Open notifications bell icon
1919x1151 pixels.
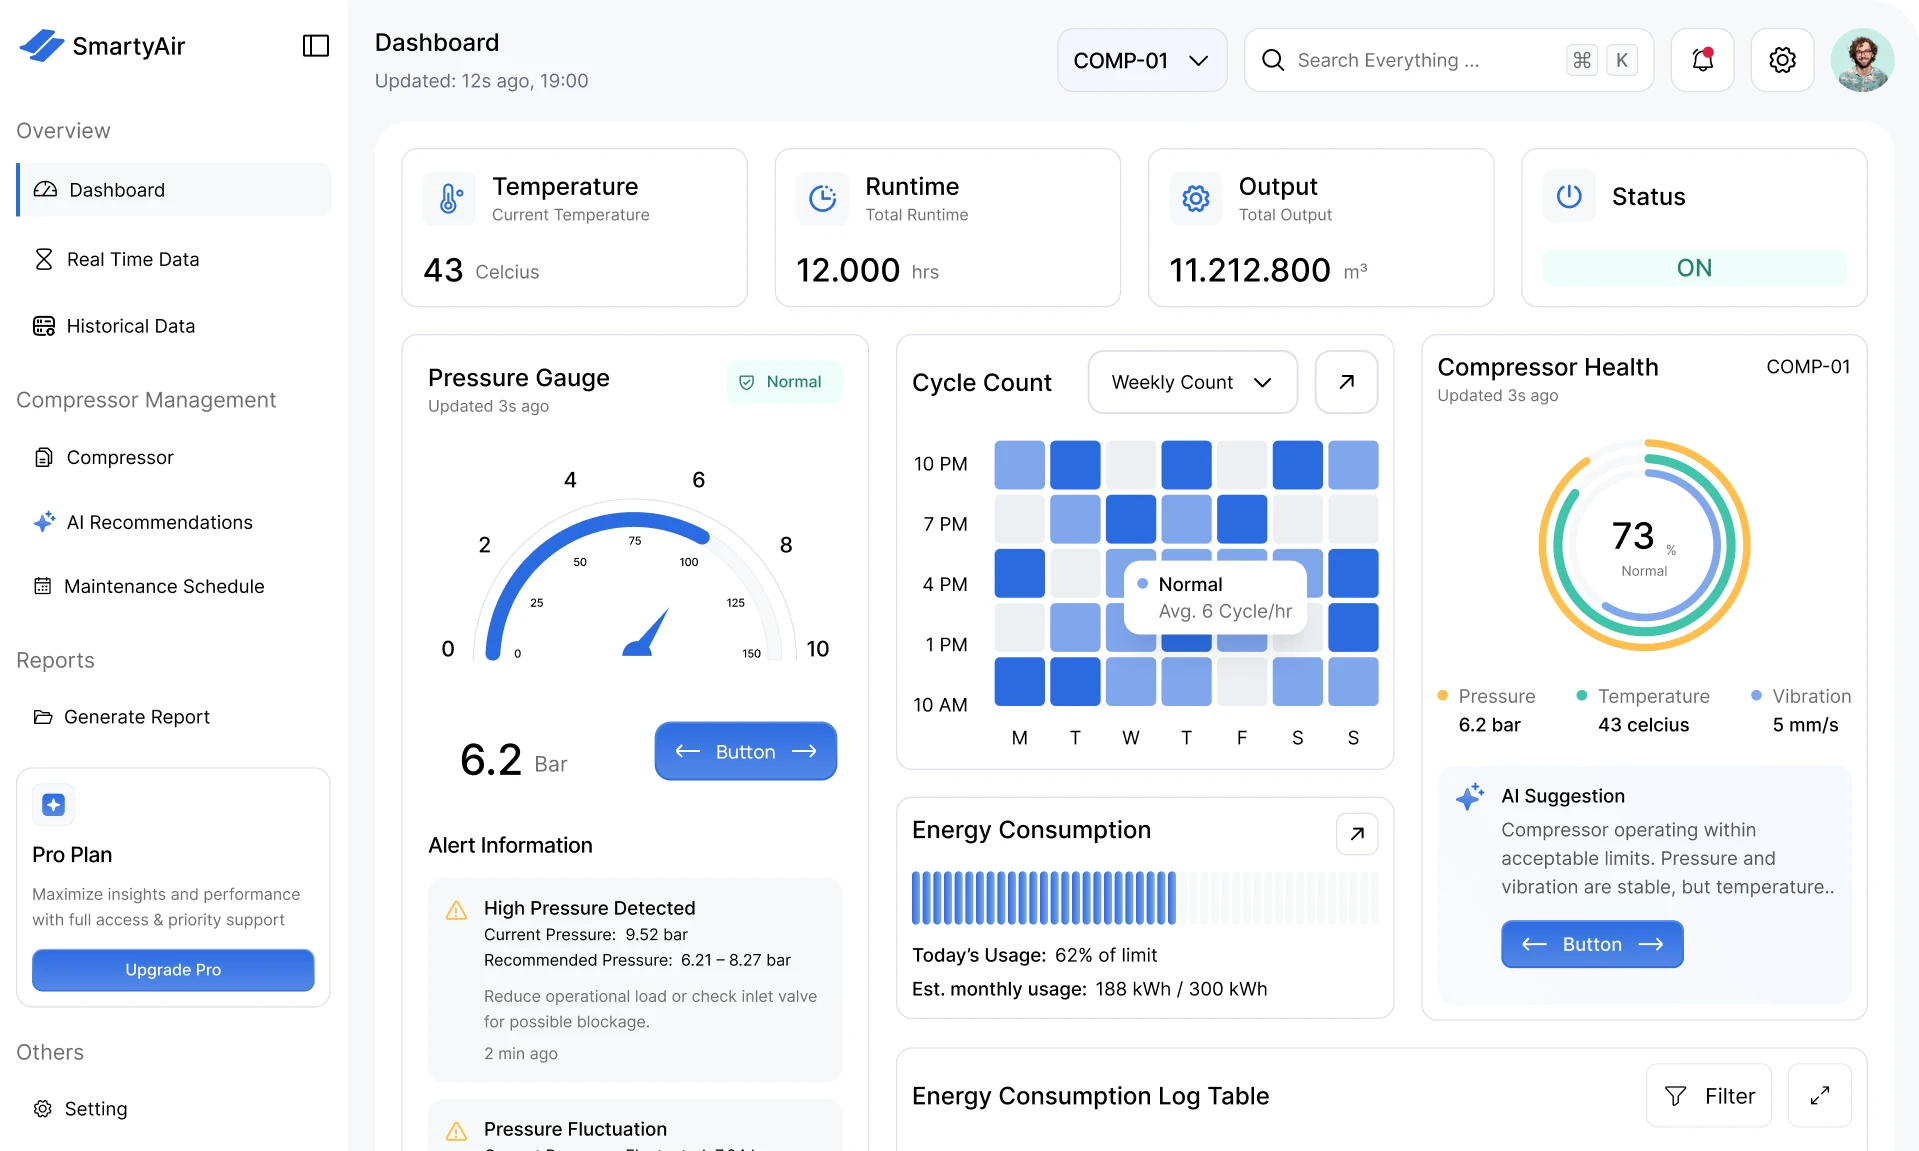click(1702, 60)
